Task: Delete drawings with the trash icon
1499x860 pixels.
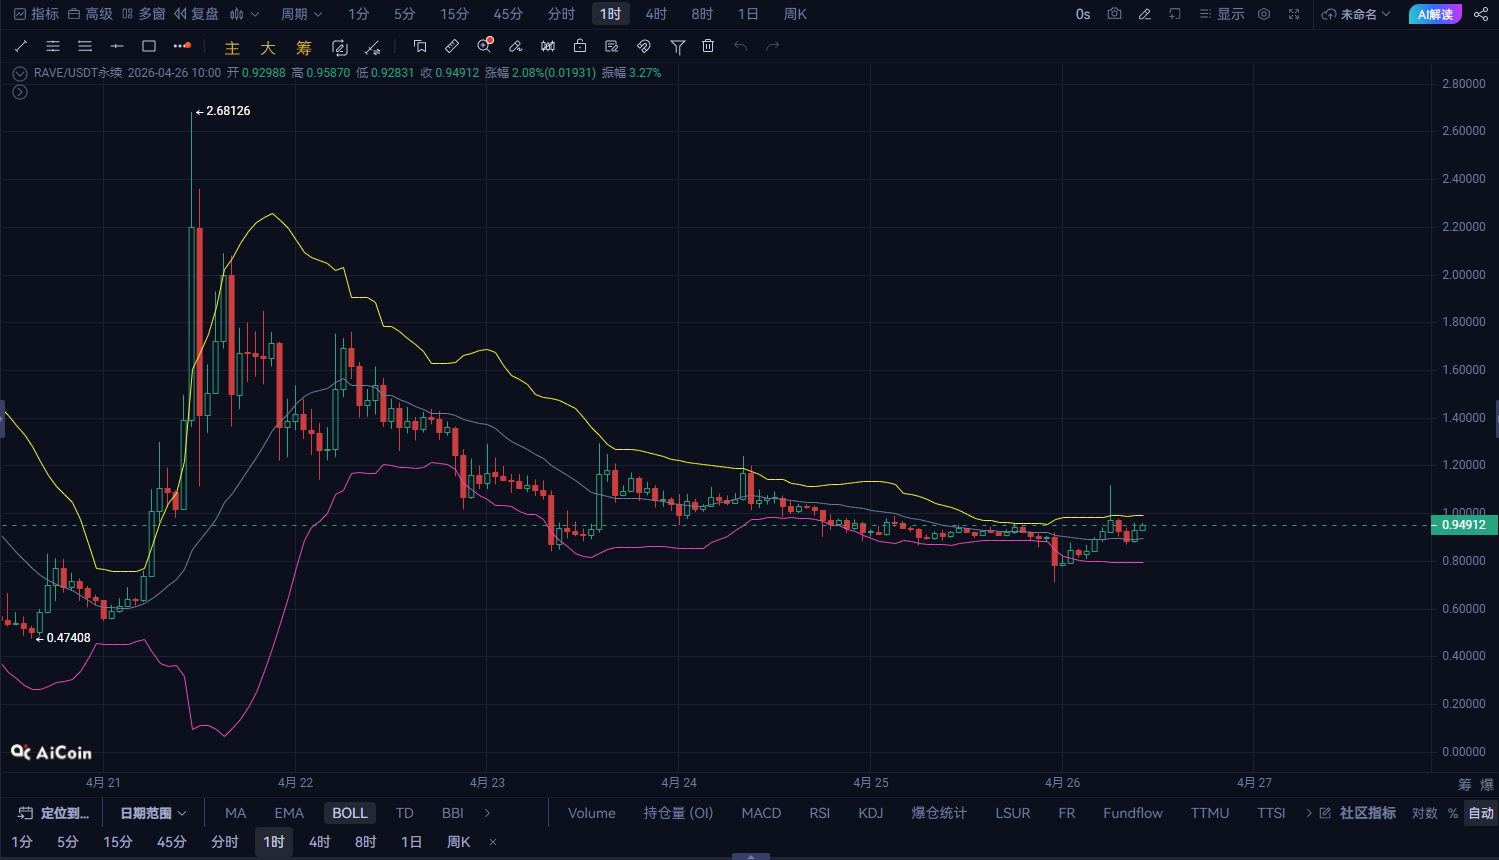Action: (708, 46)
